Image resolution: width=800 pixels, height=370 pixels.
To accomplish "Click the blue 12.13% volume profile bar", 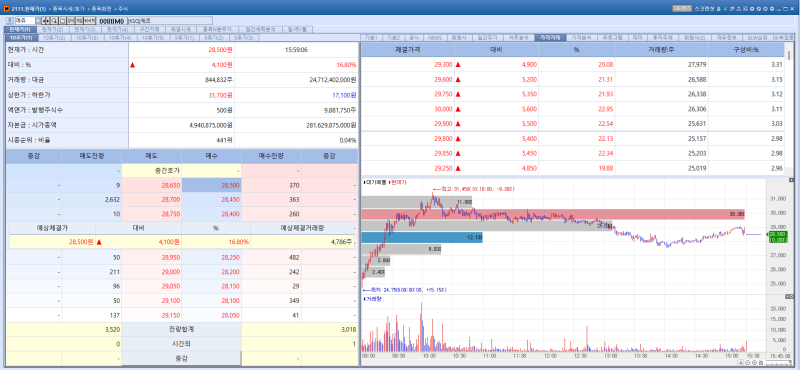I will coord(422,237).
